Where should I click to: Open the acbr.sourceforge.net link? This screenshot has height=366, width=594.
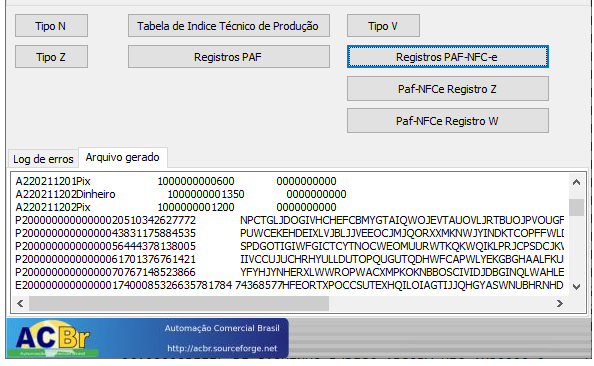[222, 348]
